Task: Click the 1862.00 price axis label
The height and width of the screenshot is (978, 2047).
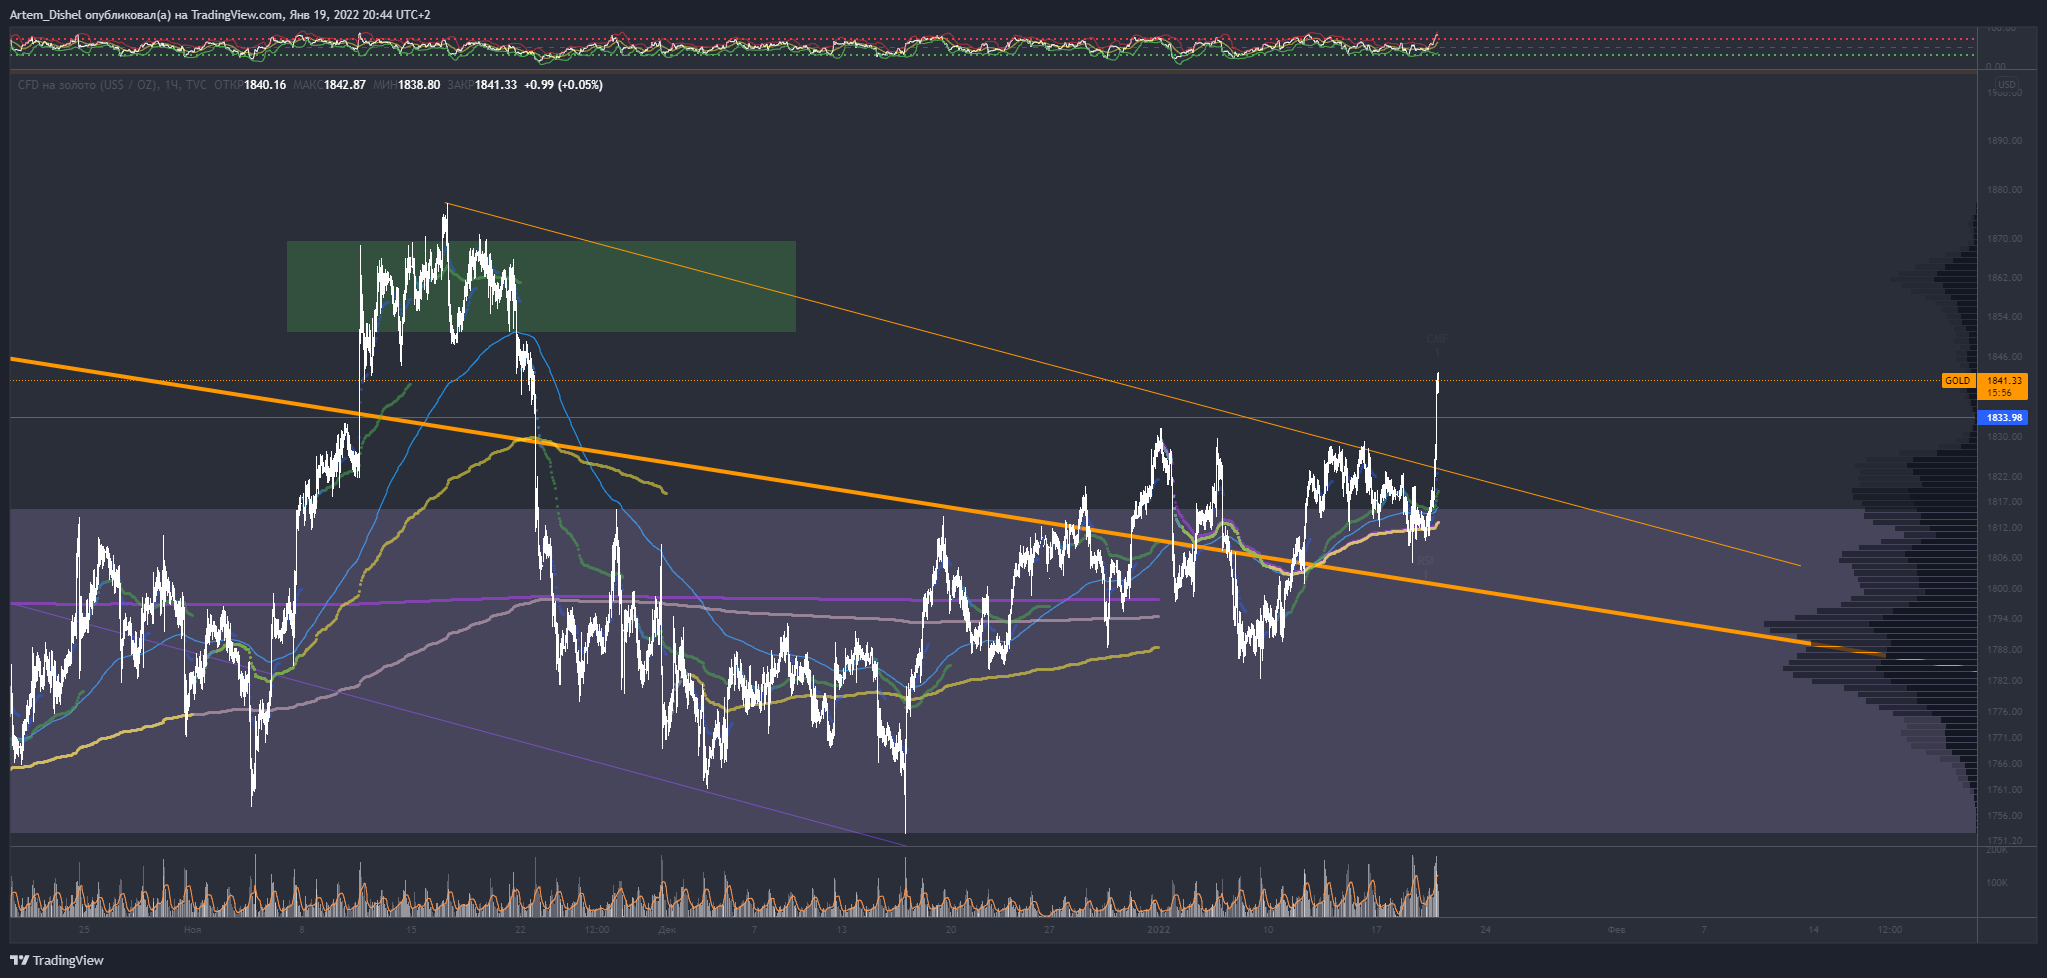Action: (2004, 278)
